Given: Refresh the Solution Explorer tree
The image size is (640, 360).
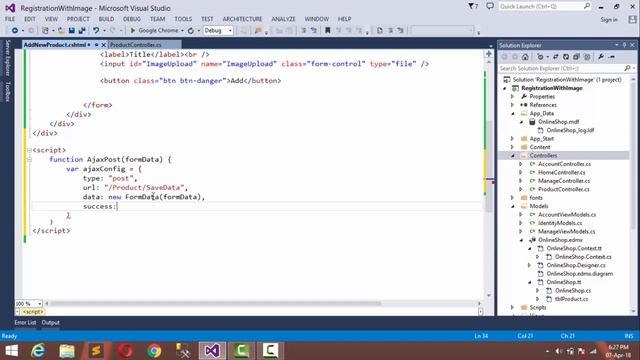Looking at the screenshot, I should pyautogui.click(x=566, y=57).
